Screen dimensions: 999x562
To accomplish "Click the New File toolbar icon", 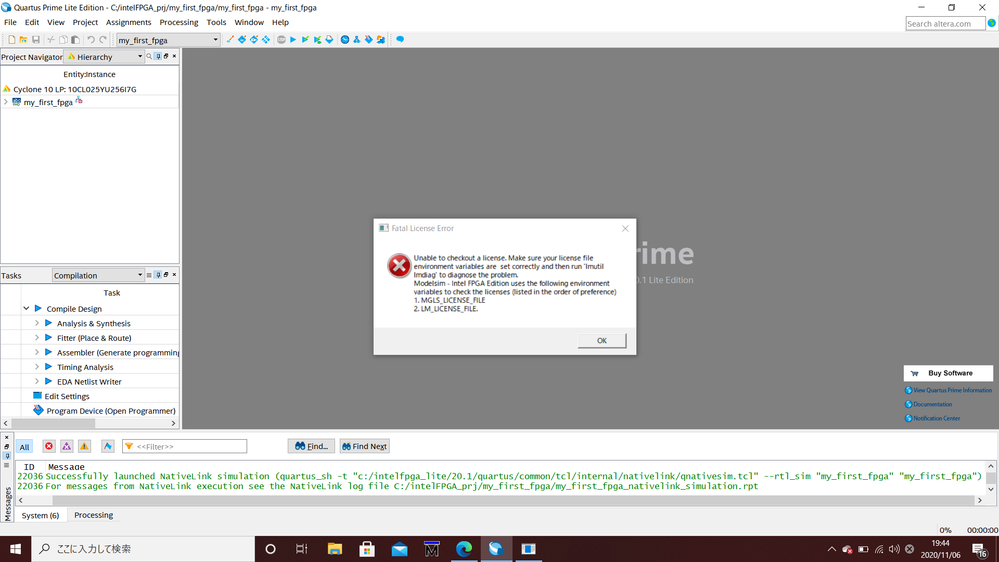I will tap(11, 40).
